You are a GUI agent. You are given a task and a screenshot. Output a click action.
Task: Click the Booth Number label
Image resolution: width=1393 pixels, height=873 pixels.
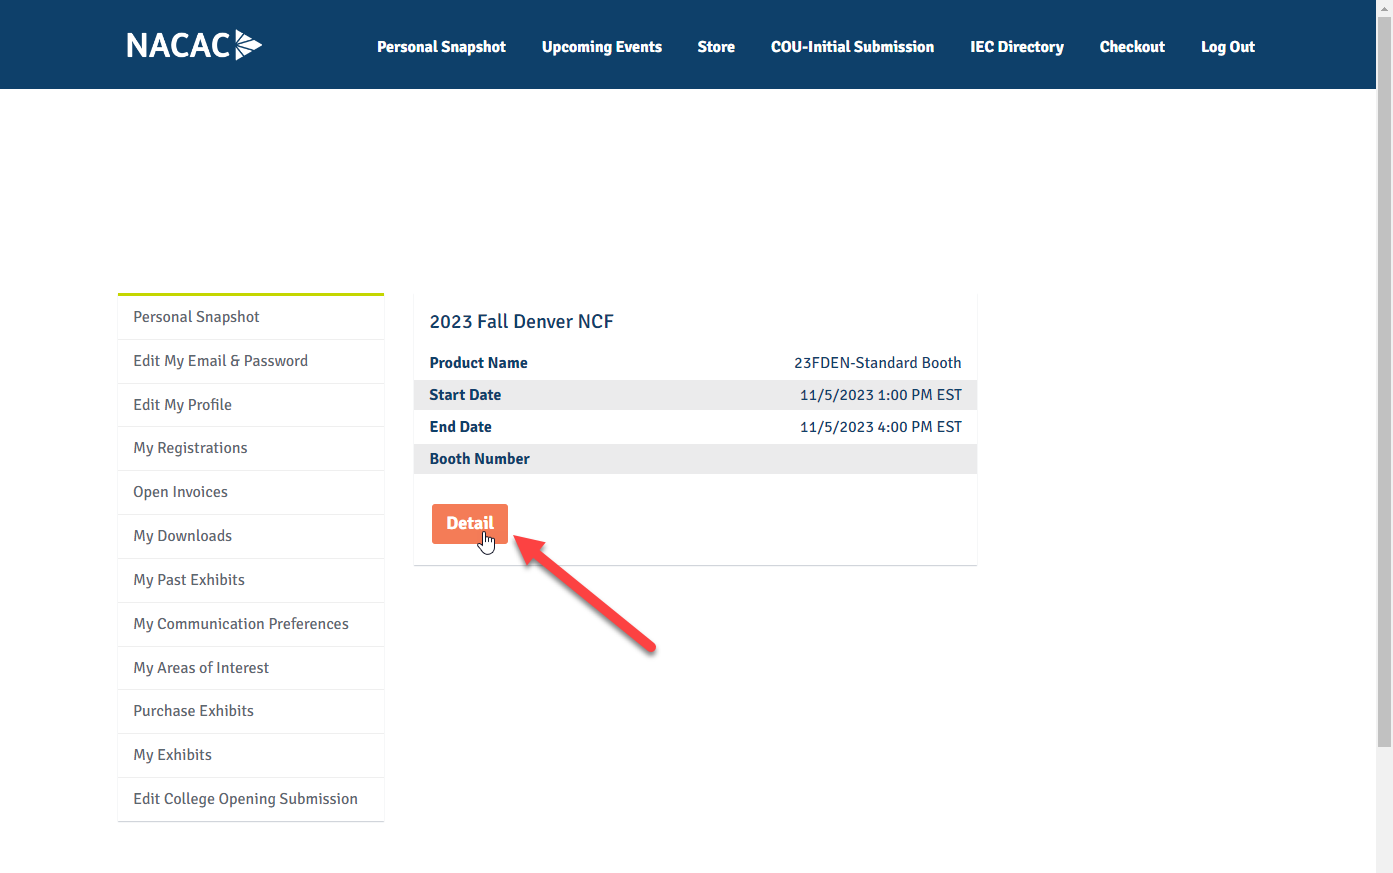point(480,459)
